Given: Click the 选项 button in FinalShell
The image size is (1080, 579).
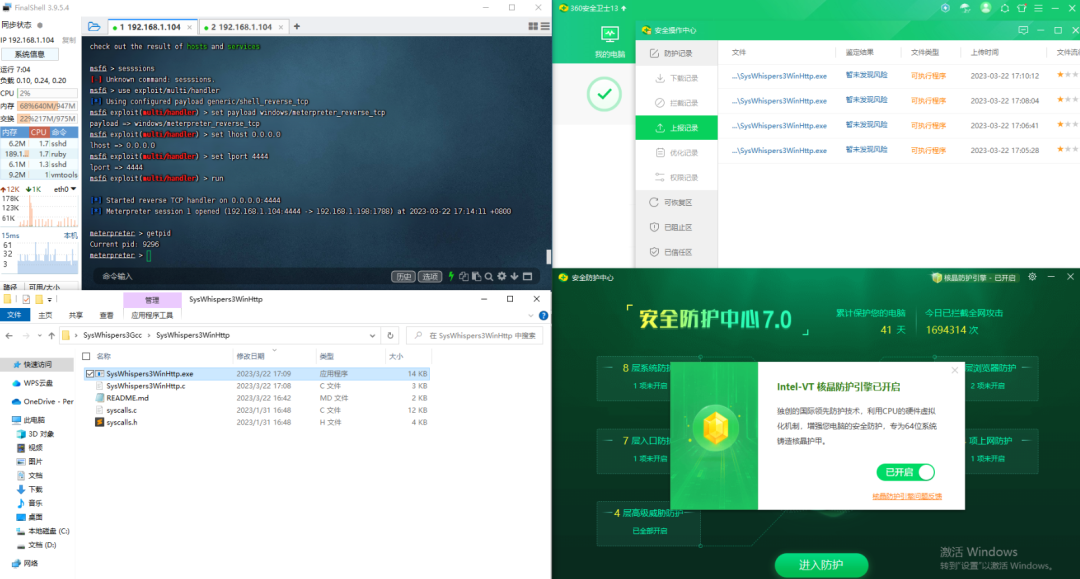Looking at the screenshot, I should (430, 276).
